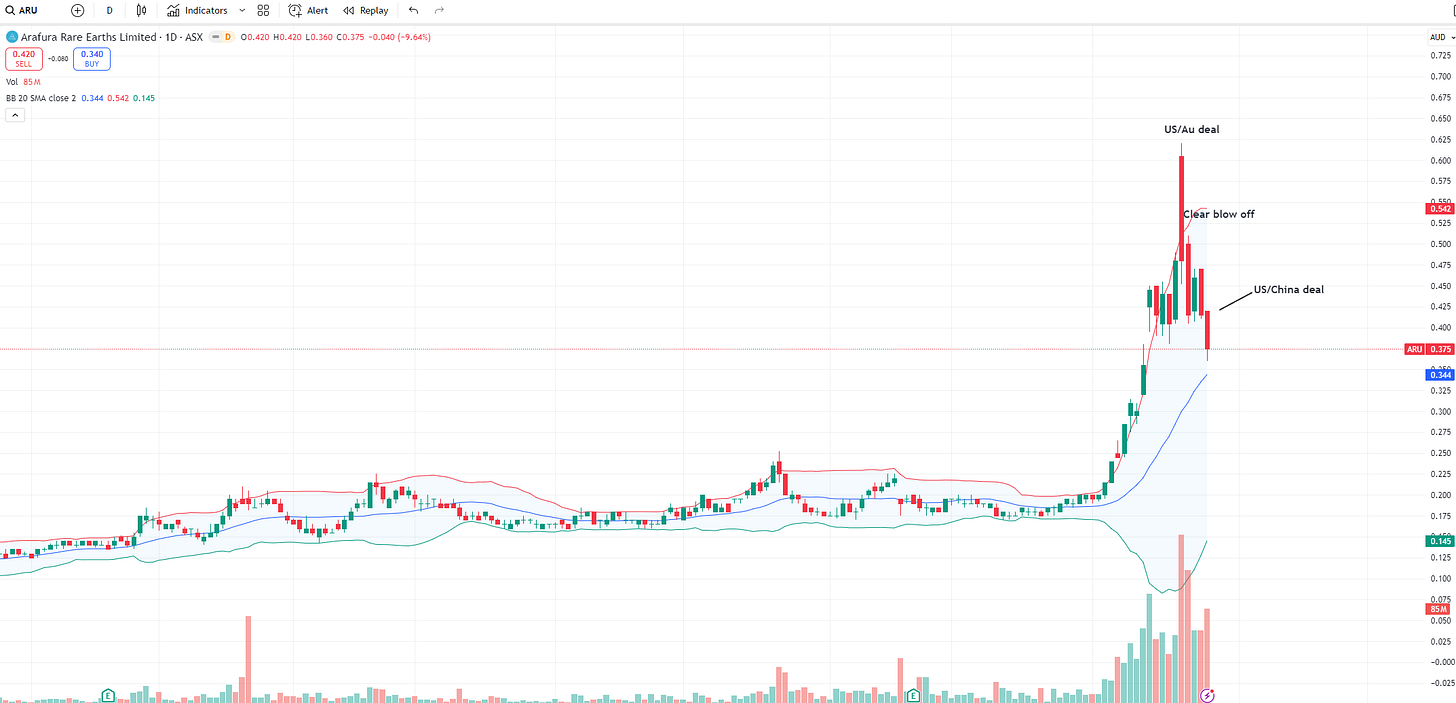Click the 85M volume axis label
Image resolution: width=1456 pixels, height=703 pixels.
pos(1440,608)
